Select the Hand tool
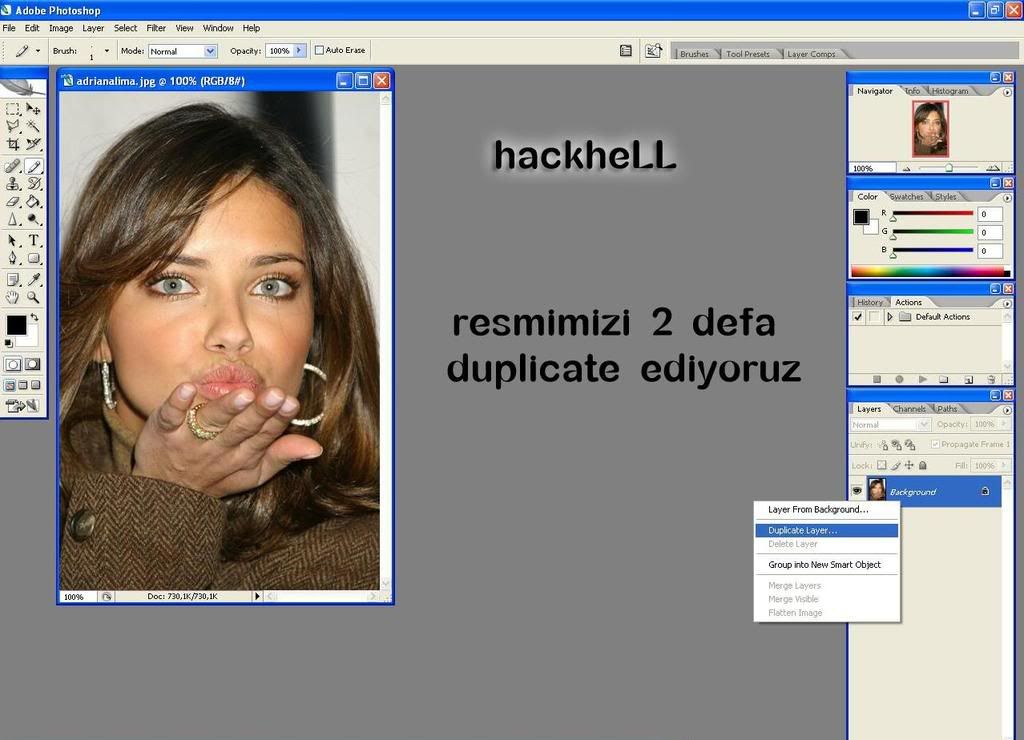Image resolution: width=1024 pixels, height=740 pixels. [12, 298]
